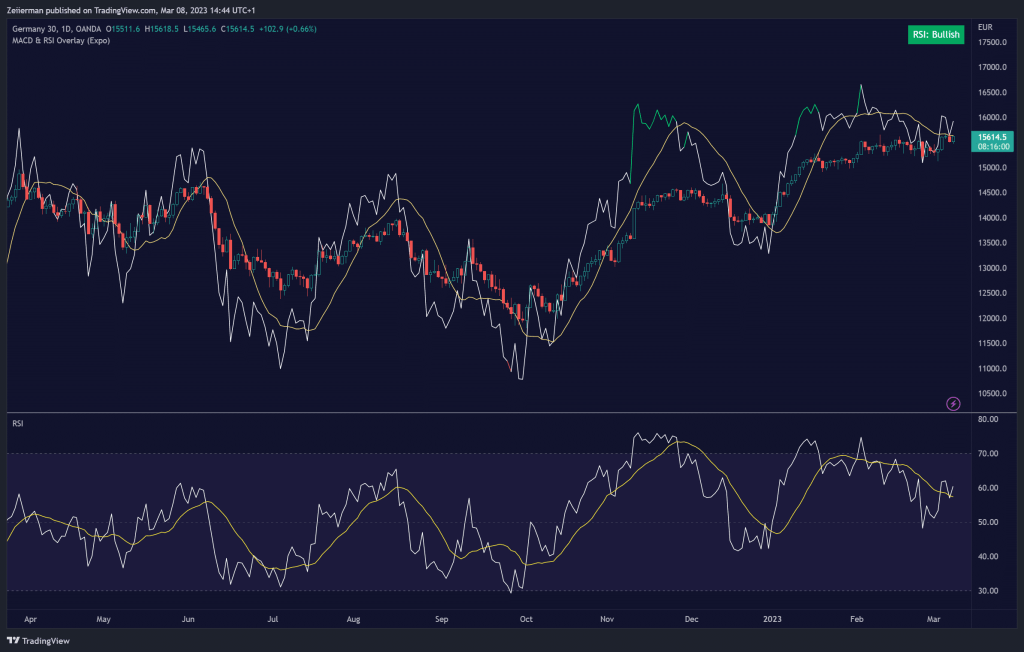Click the RSI pane label
The height and width of the screenshot is (652, 1024).
click(18, 424)
